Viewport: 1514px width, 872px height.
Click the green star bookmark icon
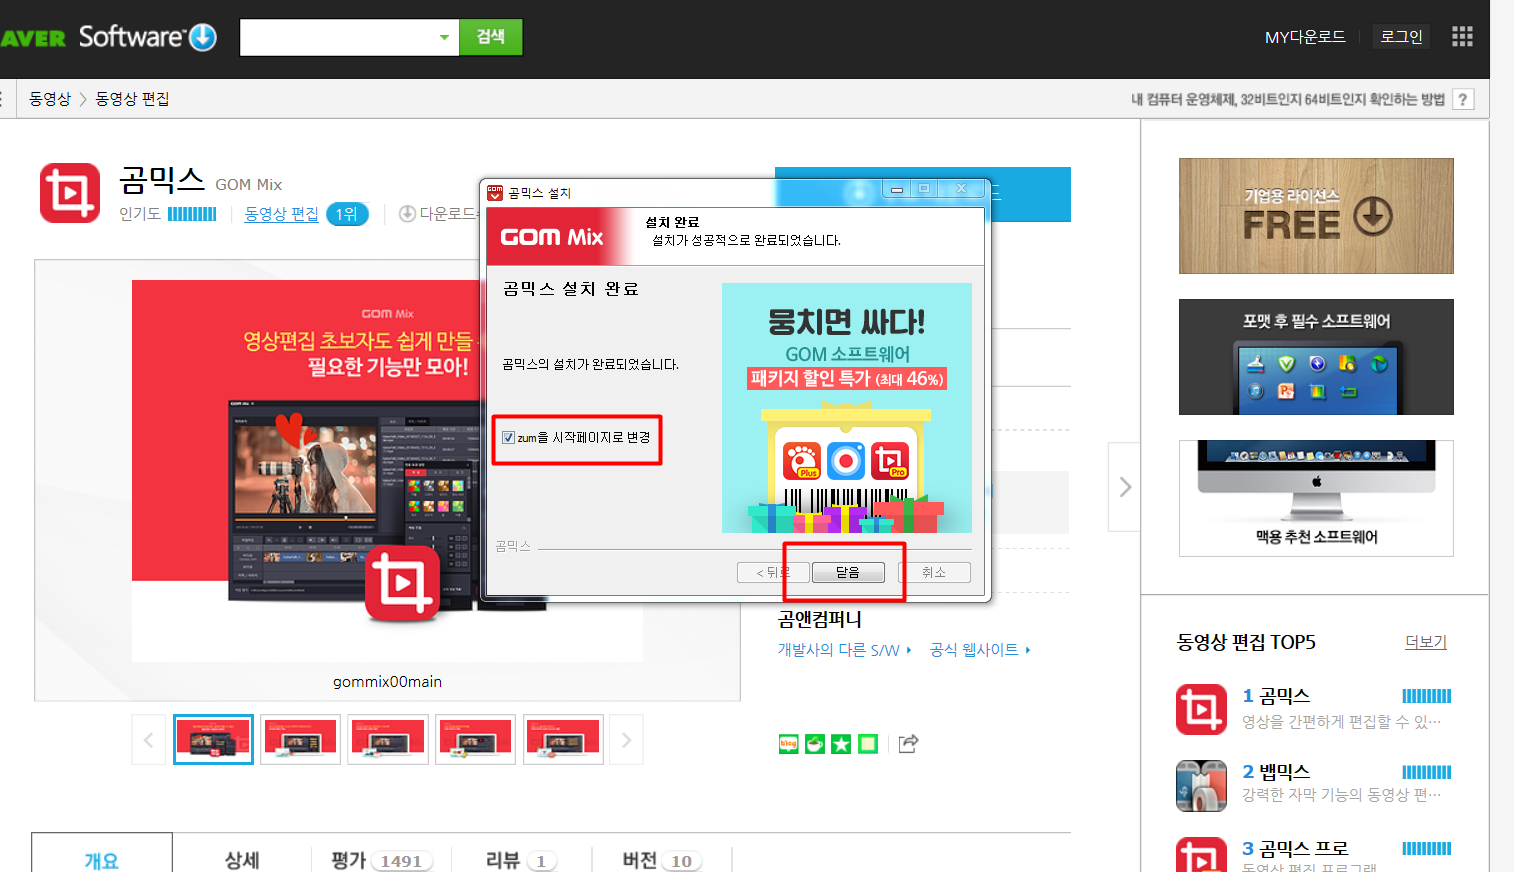tap(841, 744)
